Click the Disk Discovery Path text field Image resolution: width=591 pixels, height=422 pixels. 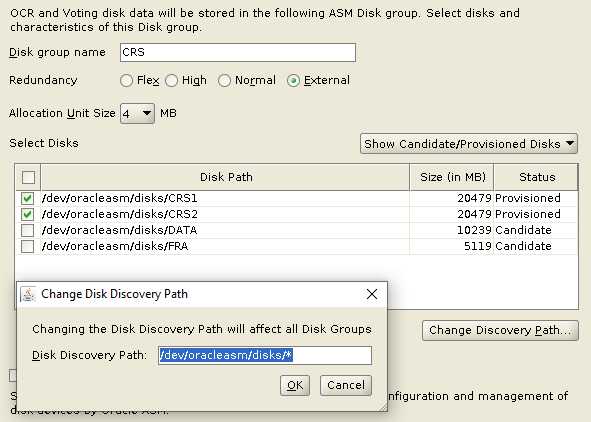tap(265, 355)
